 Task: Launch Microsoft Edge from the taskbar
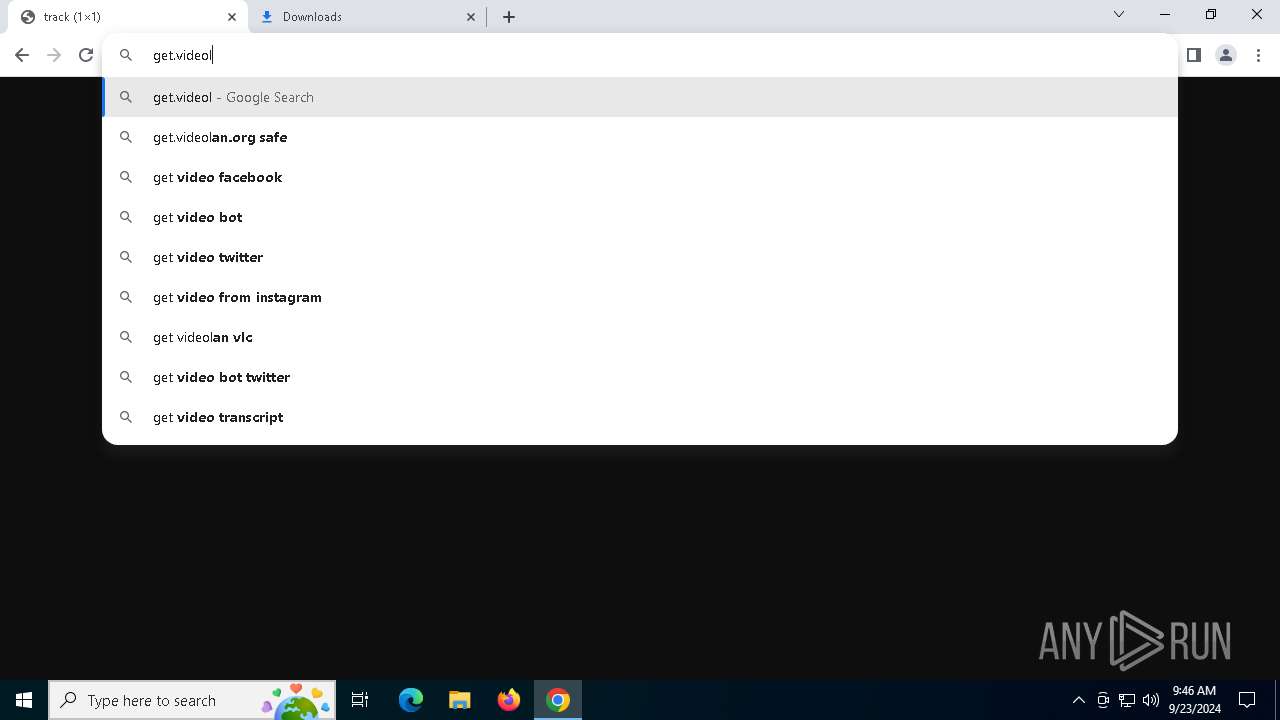point(411,700)
